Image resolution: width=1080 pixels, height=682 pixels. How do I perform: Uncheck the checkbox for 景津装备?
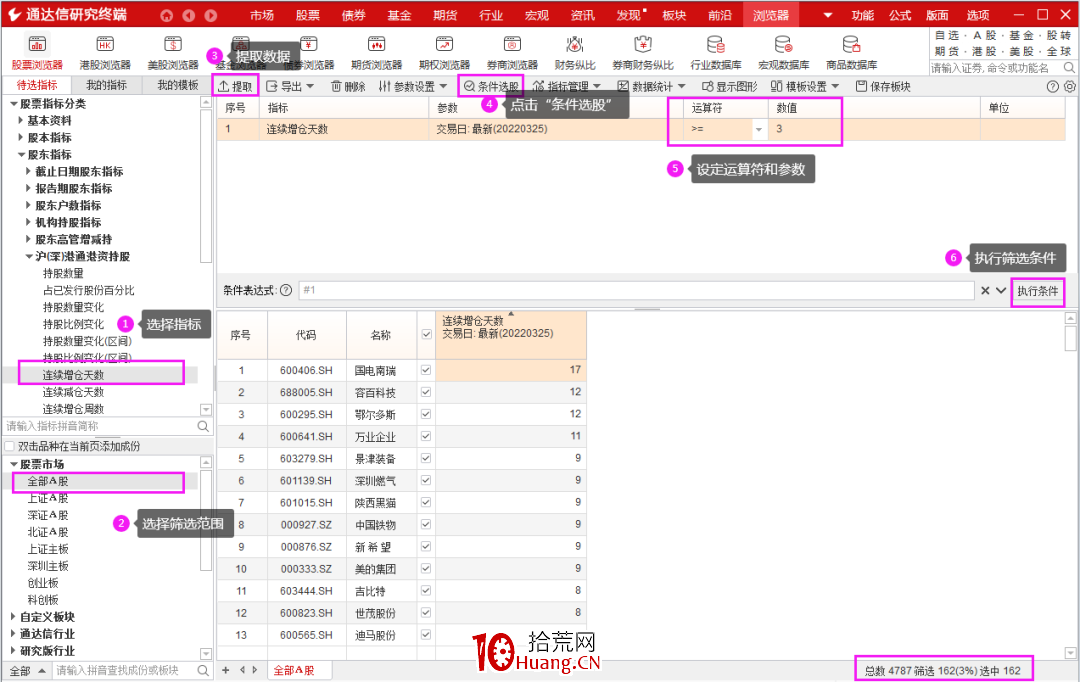426,458
